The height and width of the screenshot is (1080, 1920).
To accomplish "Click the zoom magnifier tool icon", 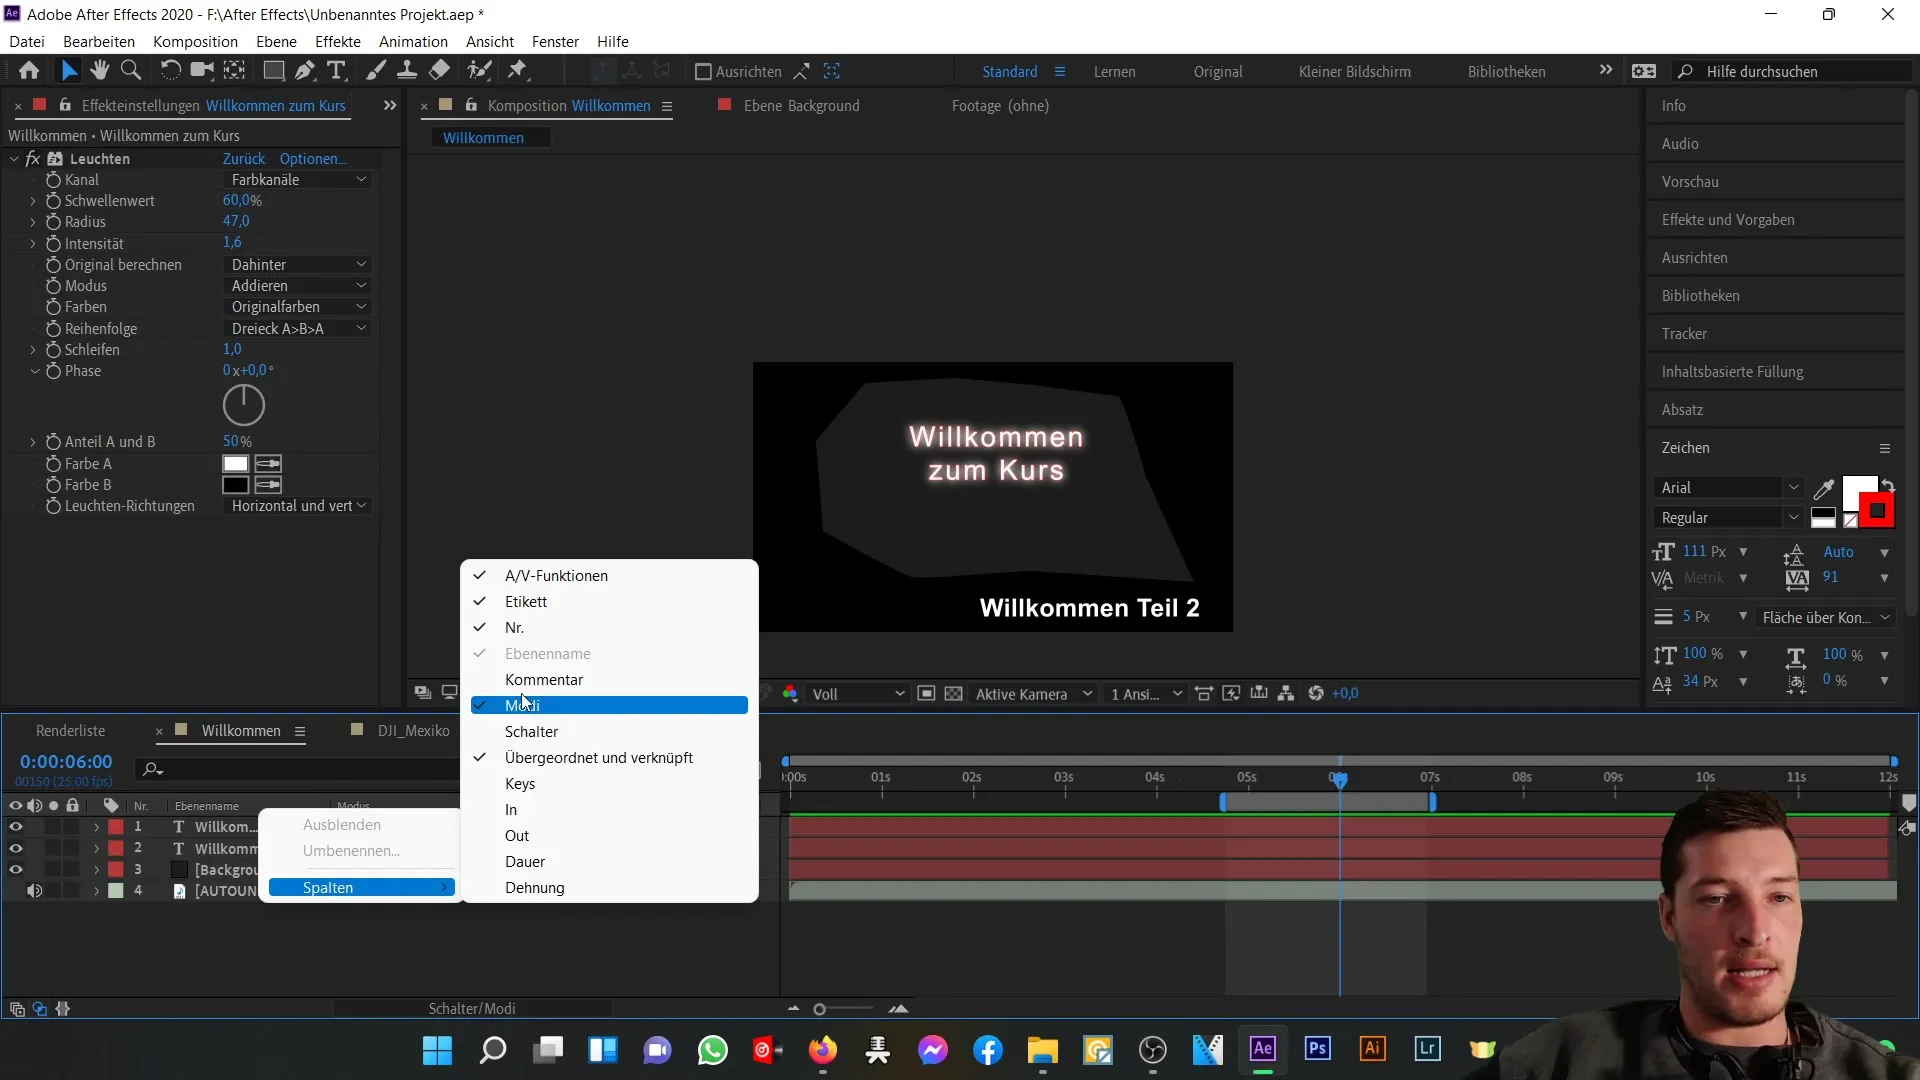I will coord(131,71).
